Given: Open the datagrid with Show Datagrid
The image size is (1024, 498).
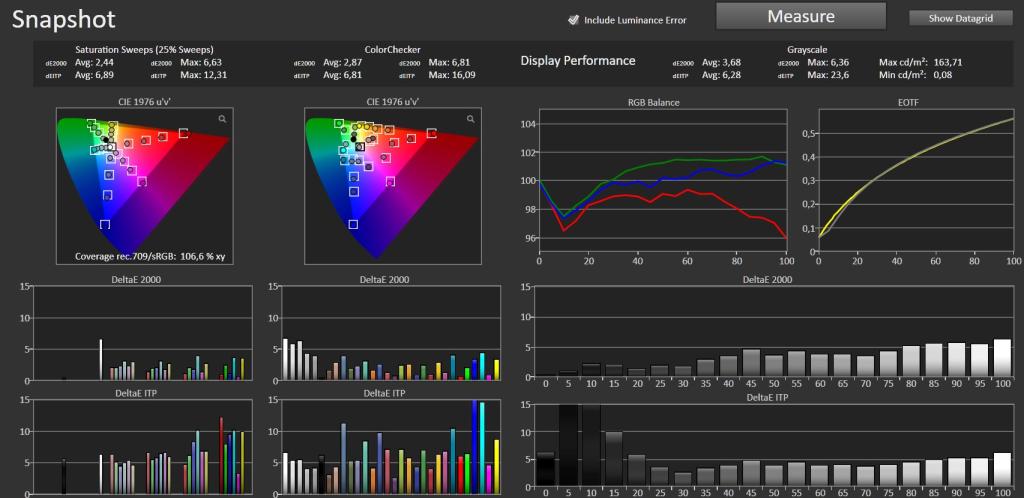Looking at the screenshot, I should point(961,18).
